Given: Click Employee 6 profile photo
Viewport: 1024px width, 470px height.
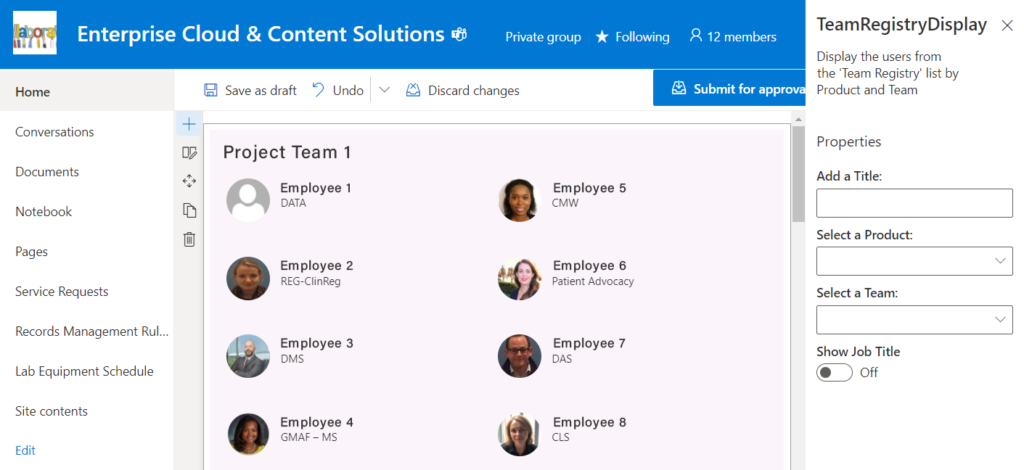Looking at the screenshot, I should tap(520, 278).
